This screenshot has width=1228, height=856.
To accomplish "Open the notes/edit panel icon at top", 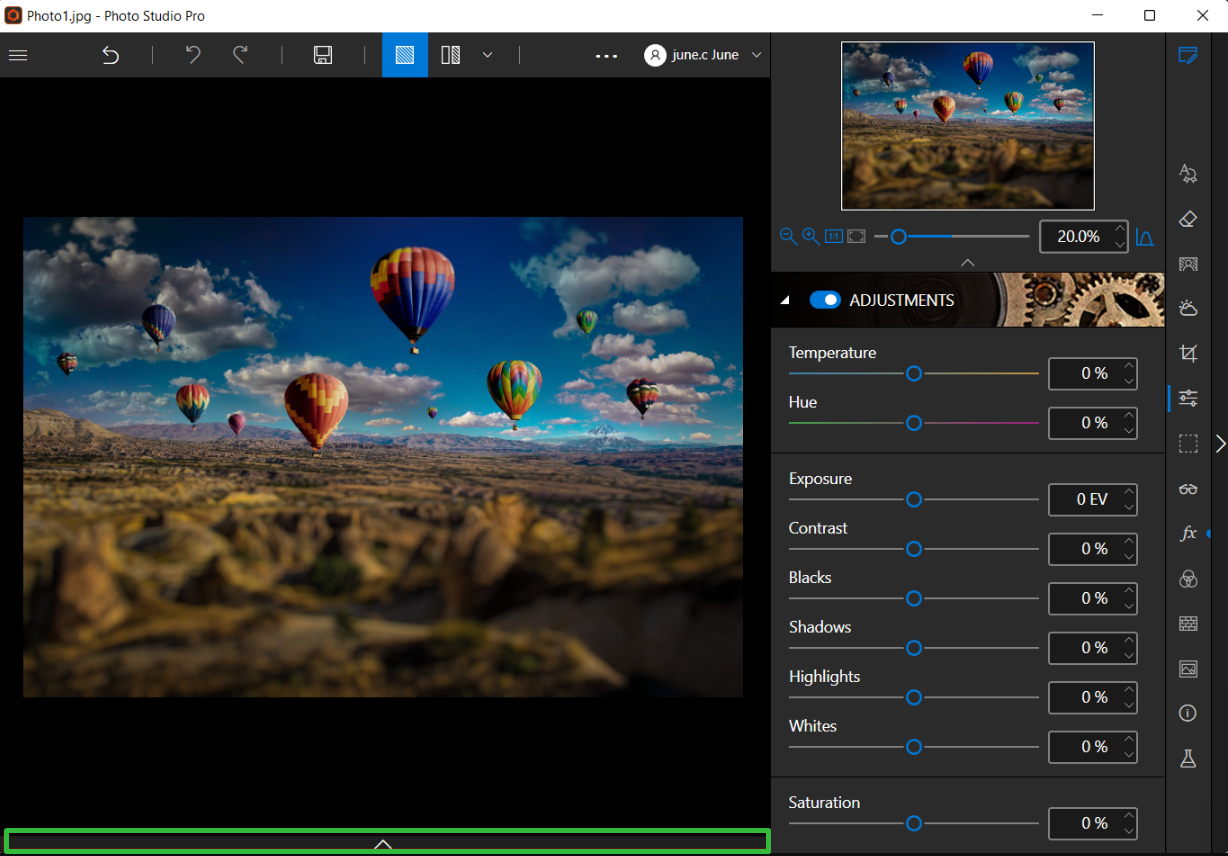I will coord(1188,55).
